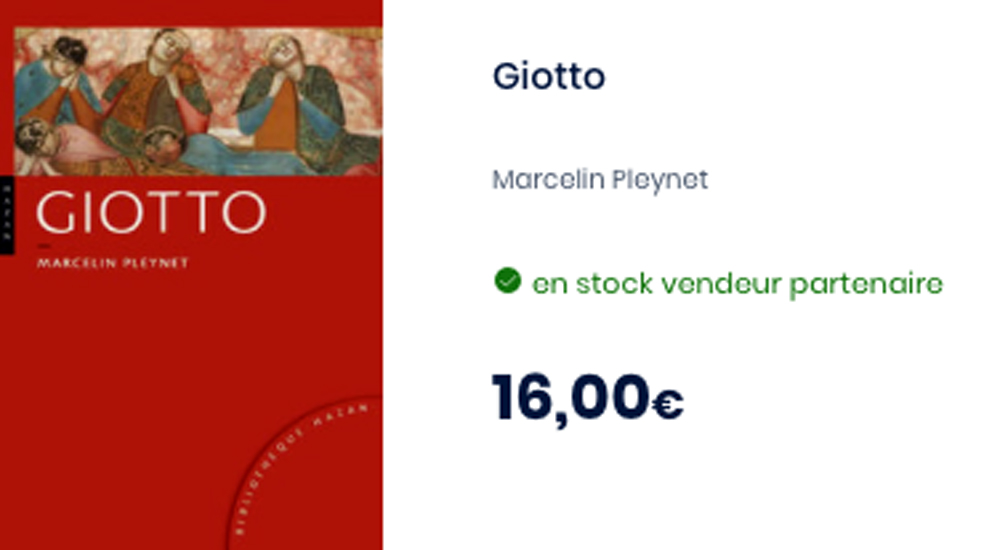Click the 16,00€ price
Screen dimensions: 1000x550
587,397
